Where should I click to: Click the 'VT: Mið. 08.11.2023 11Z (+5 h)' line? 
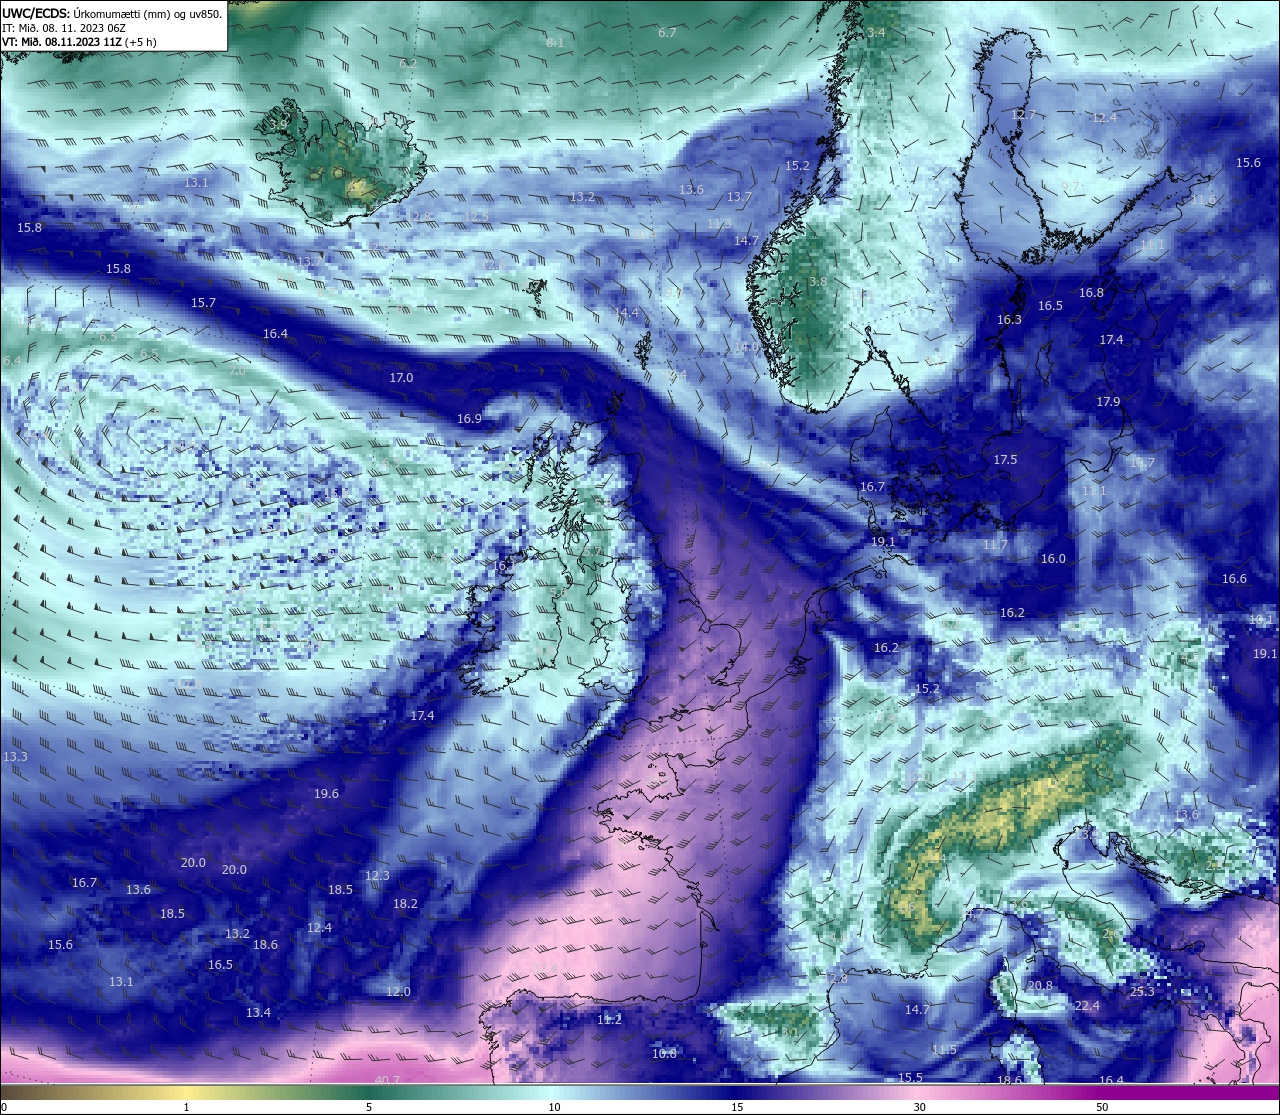tap(79, 42)
